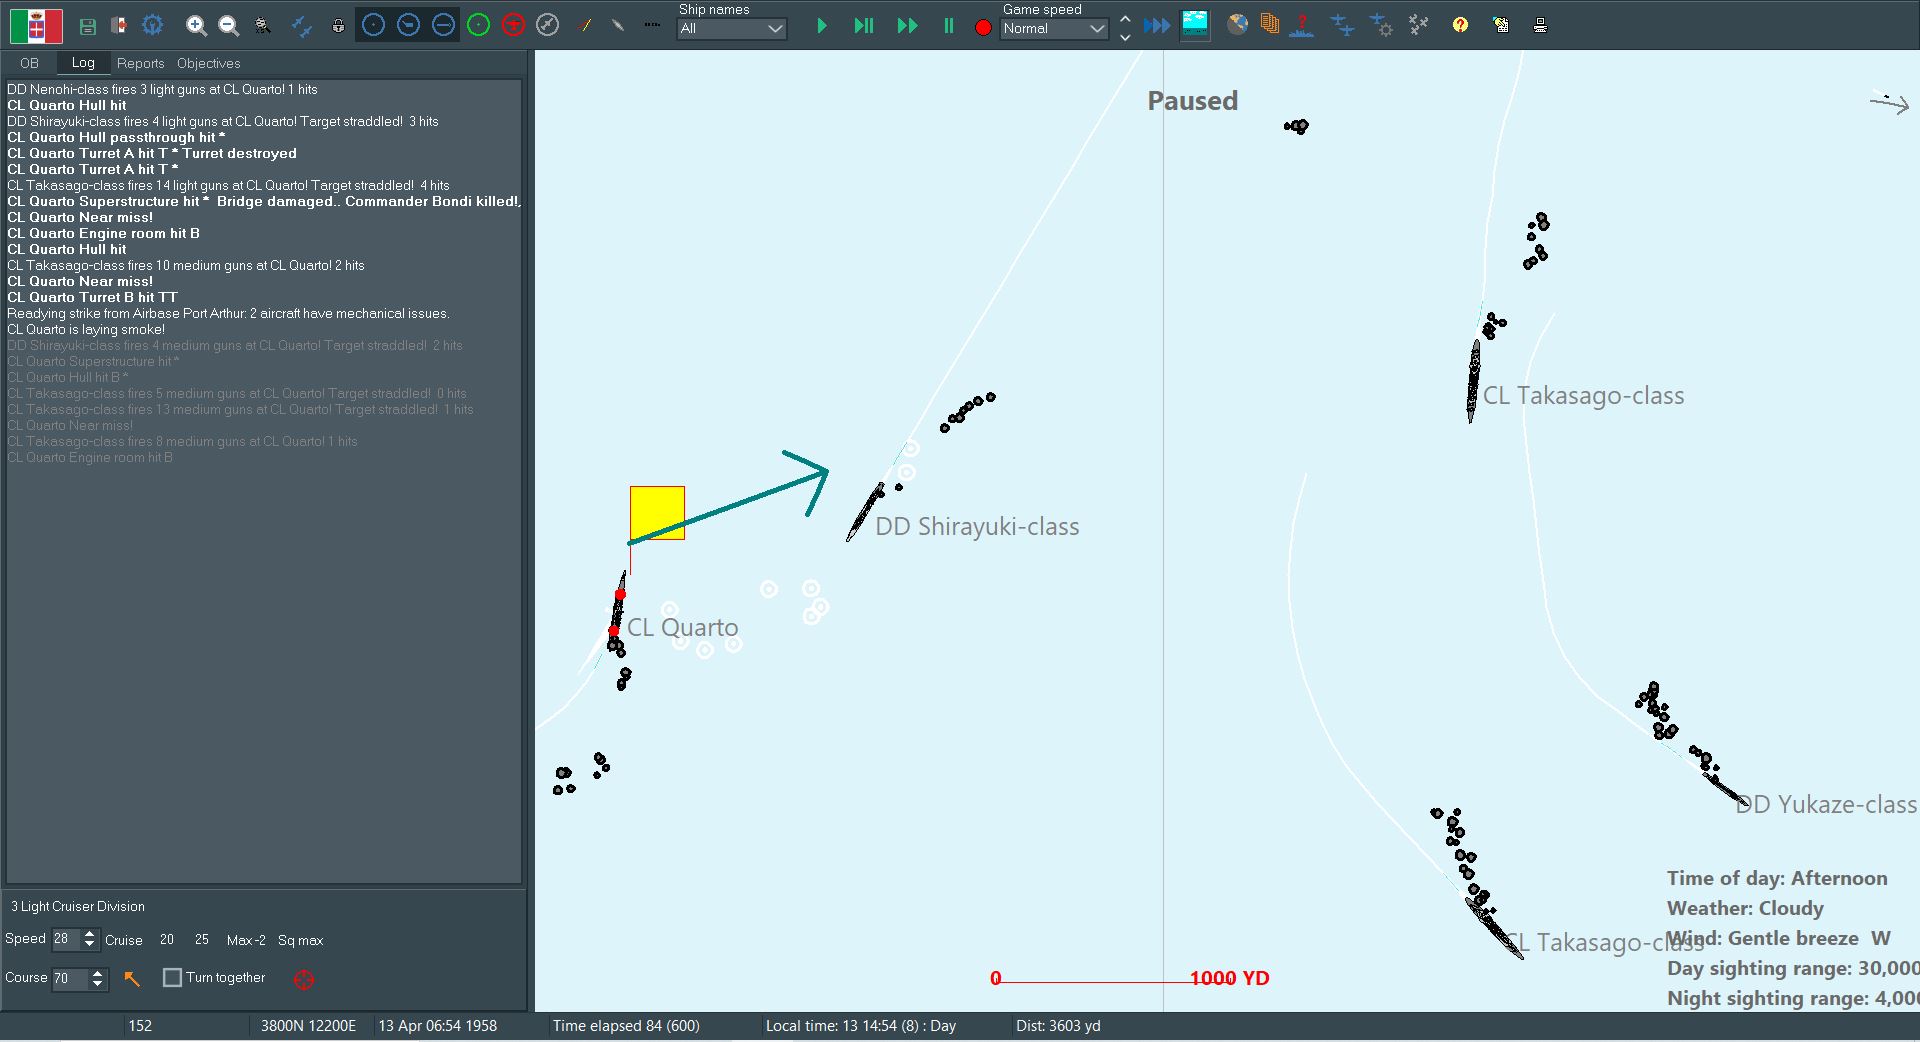1920x1042 pixels.
Task: Toggle the blue circle with ship symbol
Action: point(408,25)
